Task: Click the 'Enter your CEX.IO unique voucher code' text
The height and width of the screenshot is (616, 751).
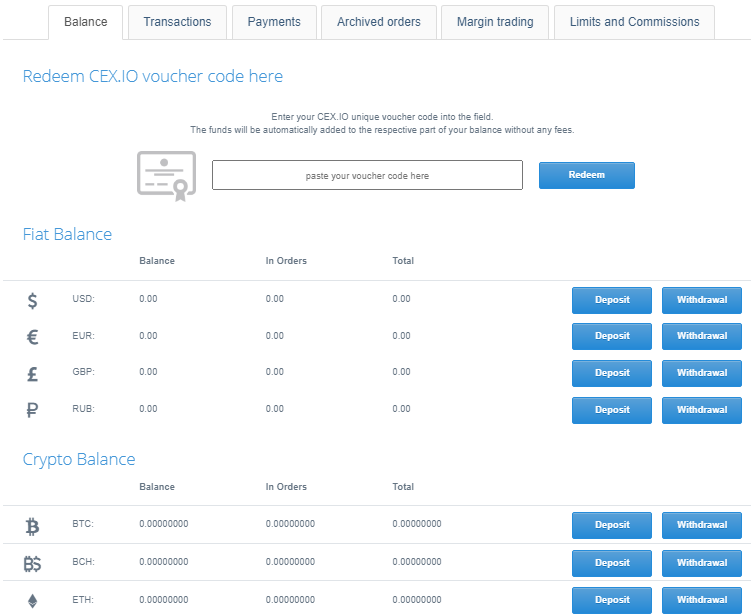Action: [x=382, y=117]
